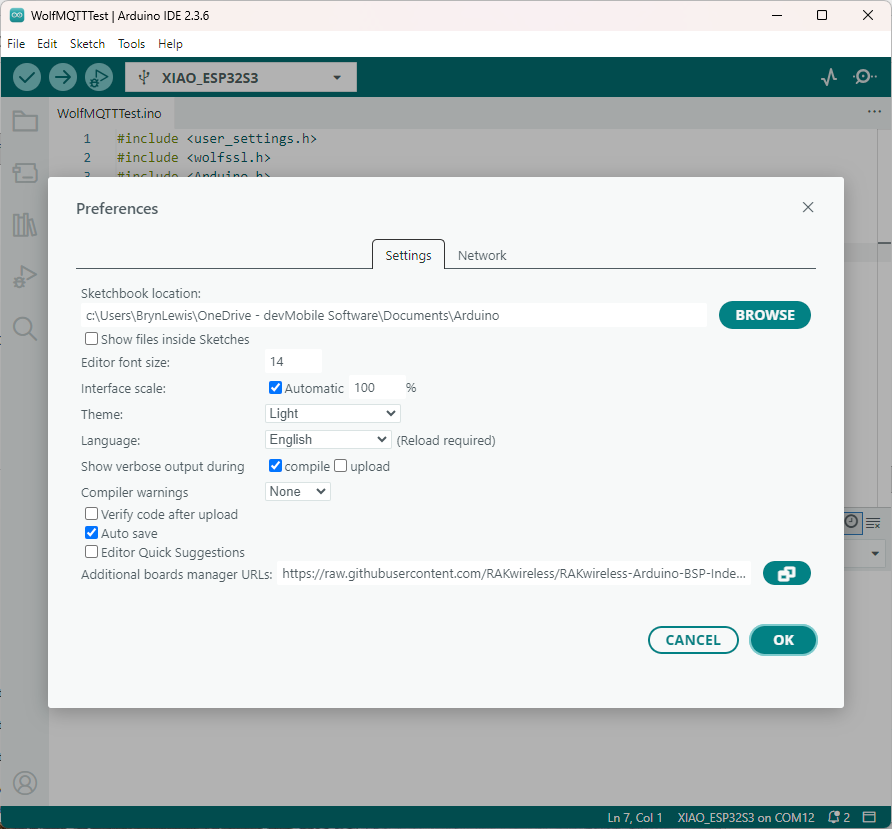Click the Verify sketch checkmark icon
Screen dimensions: 892x829
point(27,77)
